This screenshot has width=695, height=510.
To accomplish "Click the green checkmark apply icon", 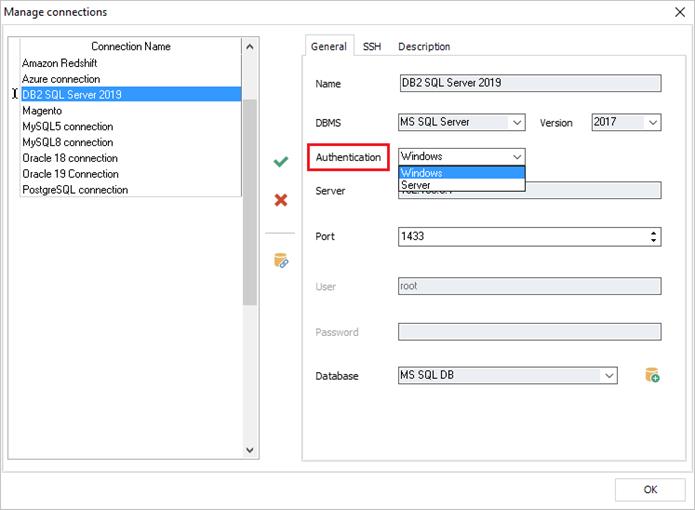I will click(x=281, y=162).
